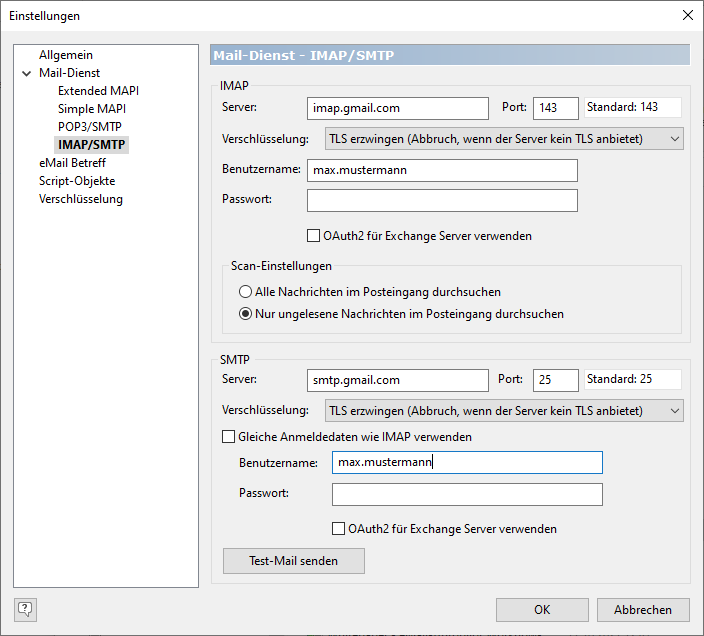Click the help question mark icon

[x=25, y=608]
